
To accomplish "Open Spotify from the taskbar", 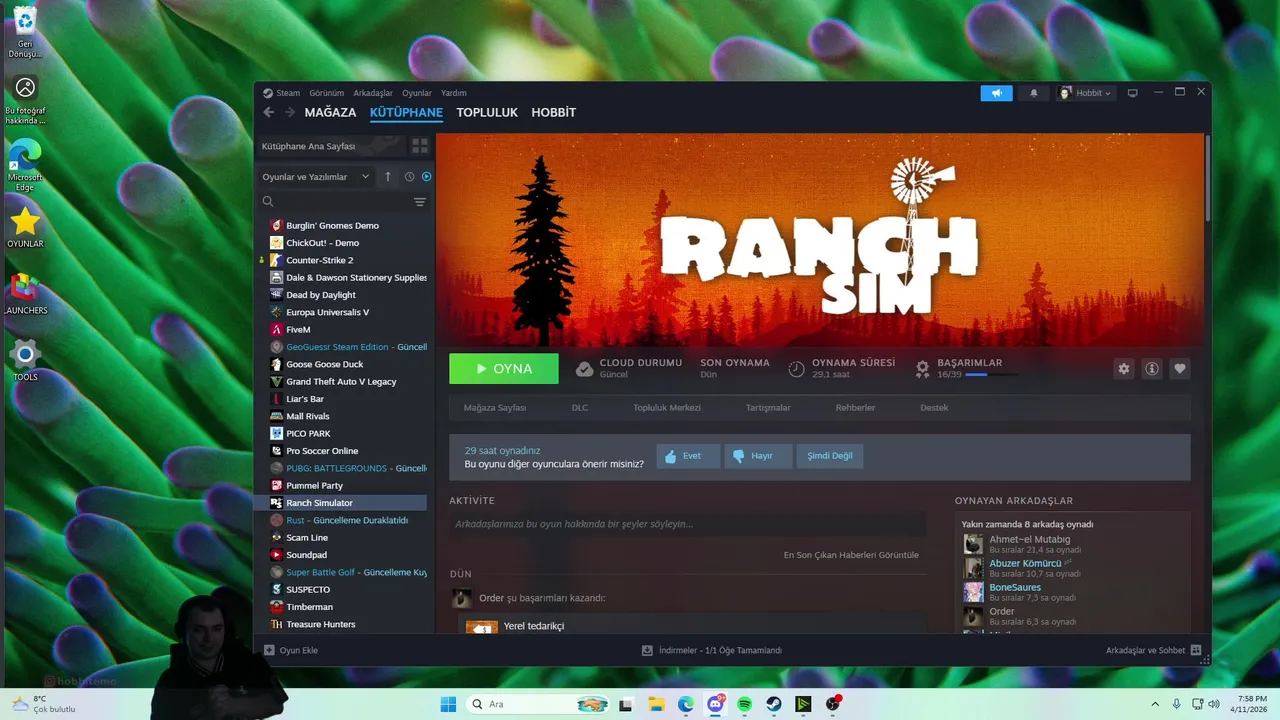I will coord(745,704).
